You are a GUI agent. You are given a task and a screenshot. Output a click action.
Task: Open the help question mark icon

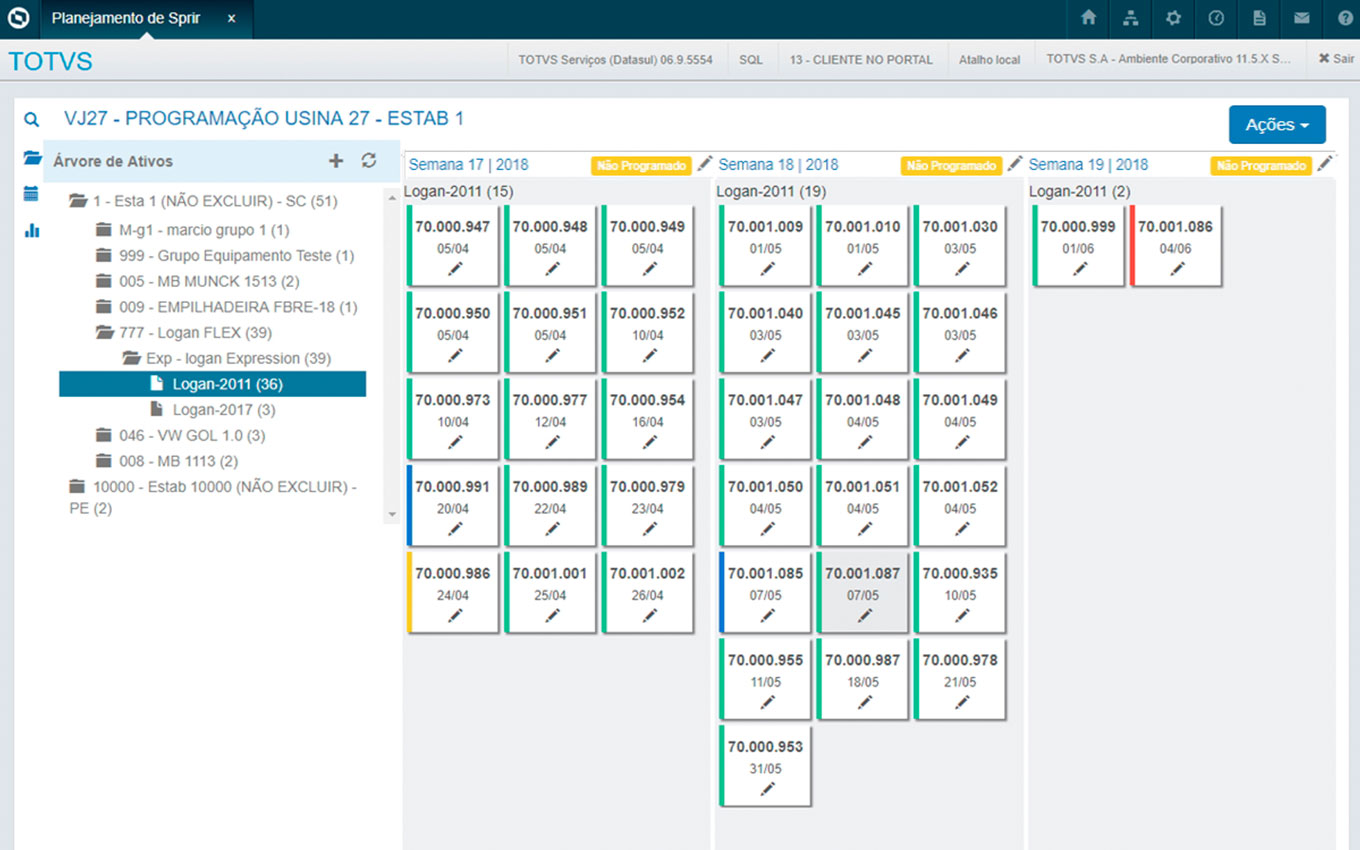click(x=1344, y=19)
